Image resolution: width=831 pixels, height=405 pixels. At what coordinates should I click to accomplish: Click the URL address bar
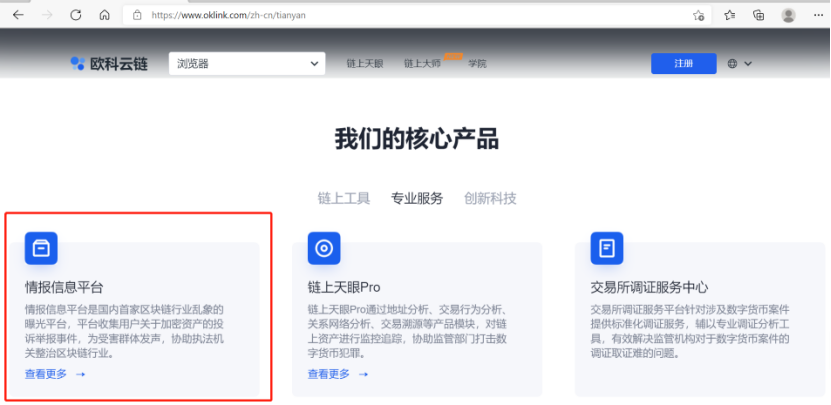point(400,15)
